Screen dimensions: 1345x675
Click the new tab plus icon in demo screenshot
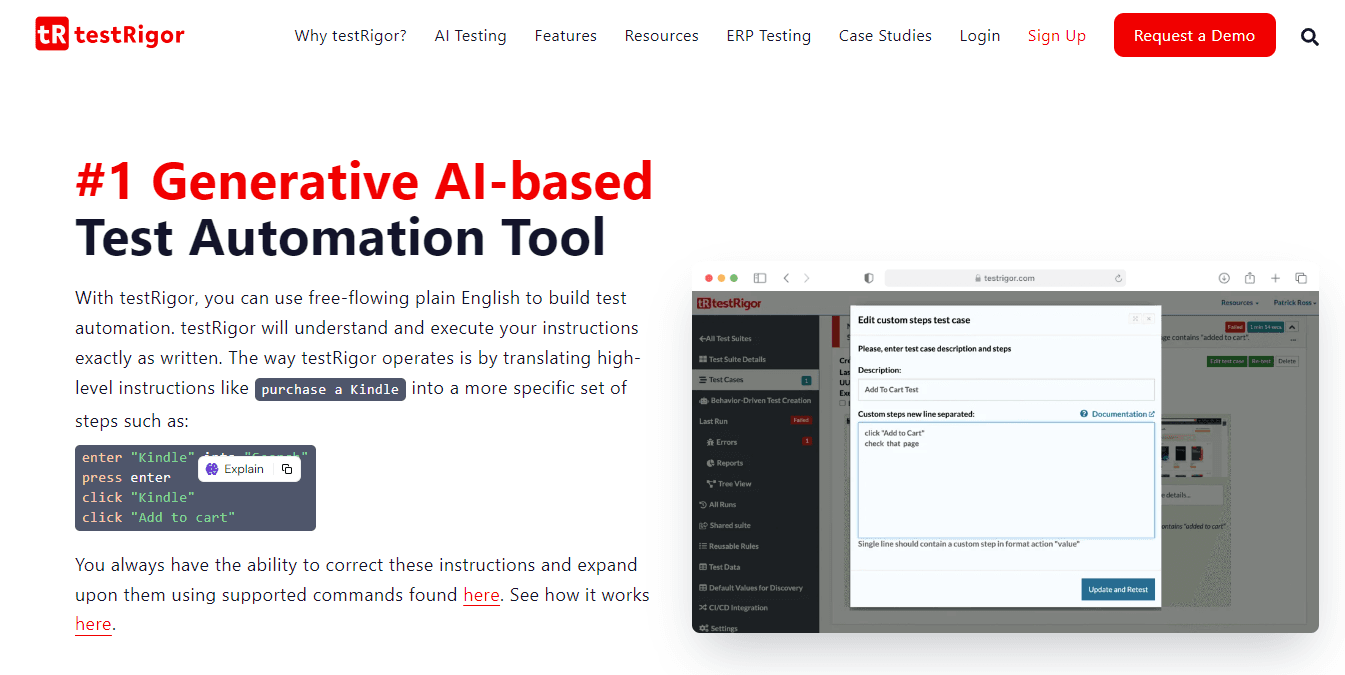1275,278
